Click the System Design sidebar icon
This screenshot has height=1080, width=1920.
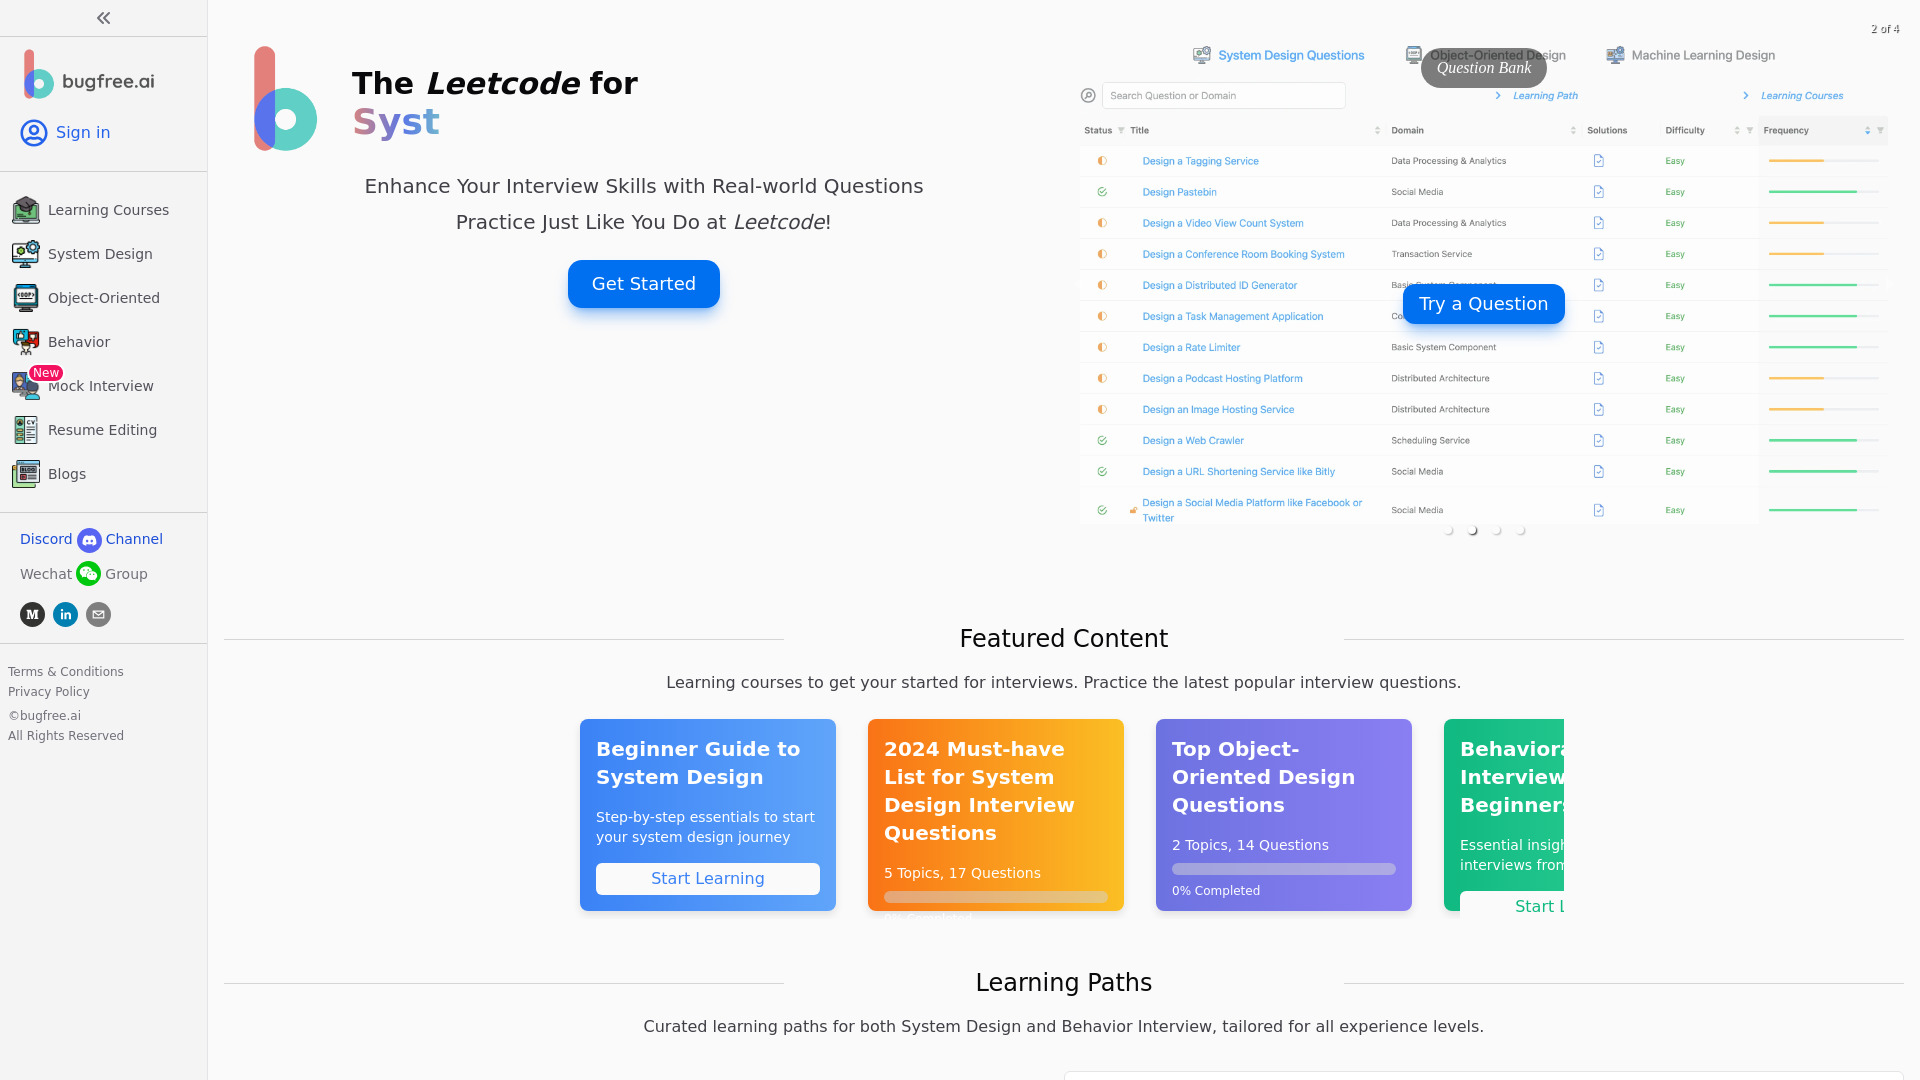click(x=26, y=253)
